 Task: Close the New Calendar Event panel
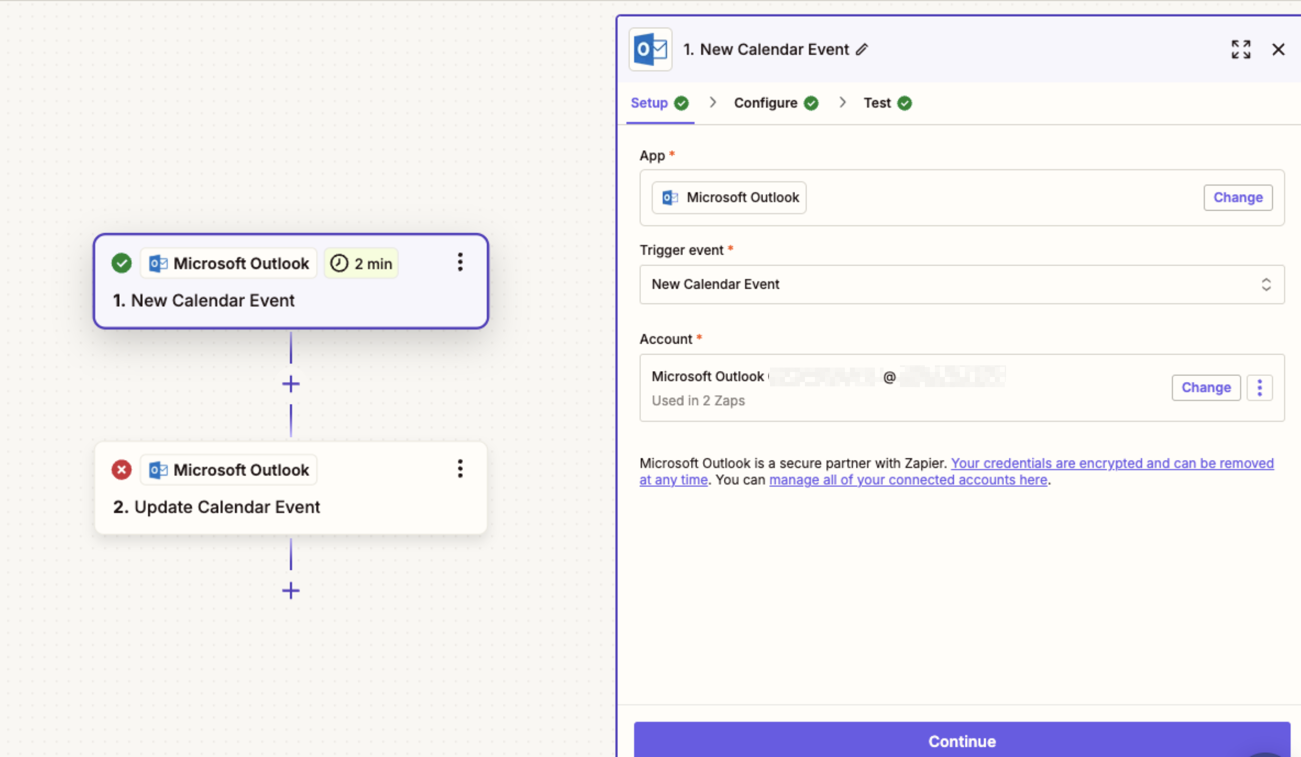point(1278,50)
